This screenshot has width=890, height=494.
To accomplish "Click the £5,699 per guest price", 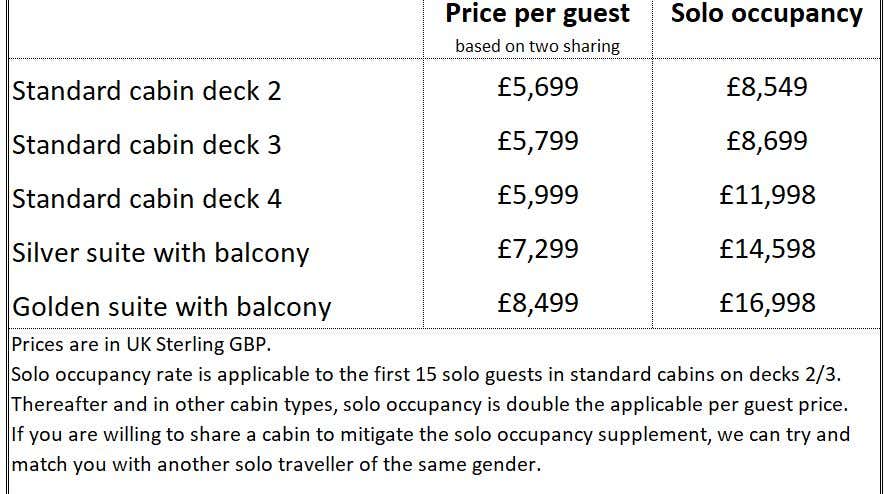I will click(x=538, y=87).
